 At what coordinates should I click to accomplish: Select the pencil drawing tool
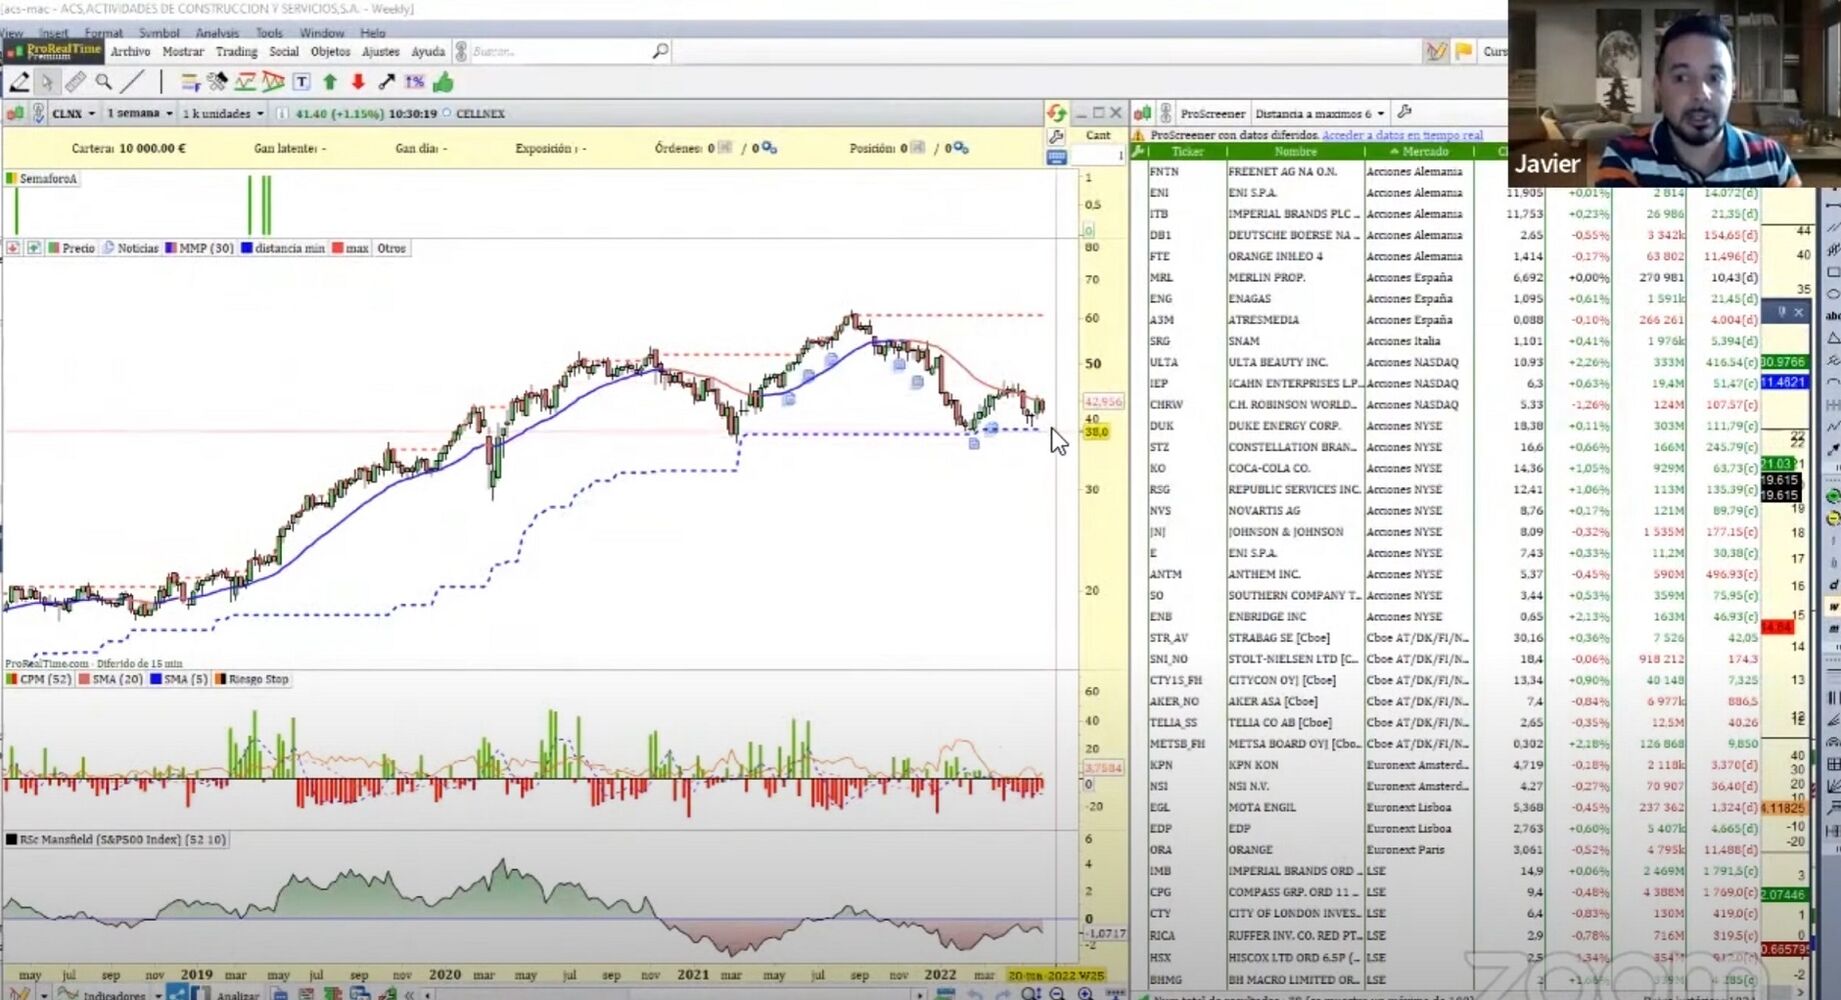(19, 82)
